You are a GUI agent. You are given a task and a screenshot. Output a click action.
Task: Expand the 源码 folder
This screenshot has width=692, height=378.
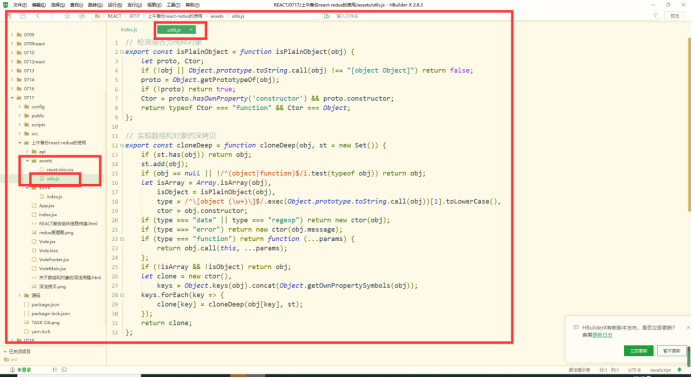(19, 296)
